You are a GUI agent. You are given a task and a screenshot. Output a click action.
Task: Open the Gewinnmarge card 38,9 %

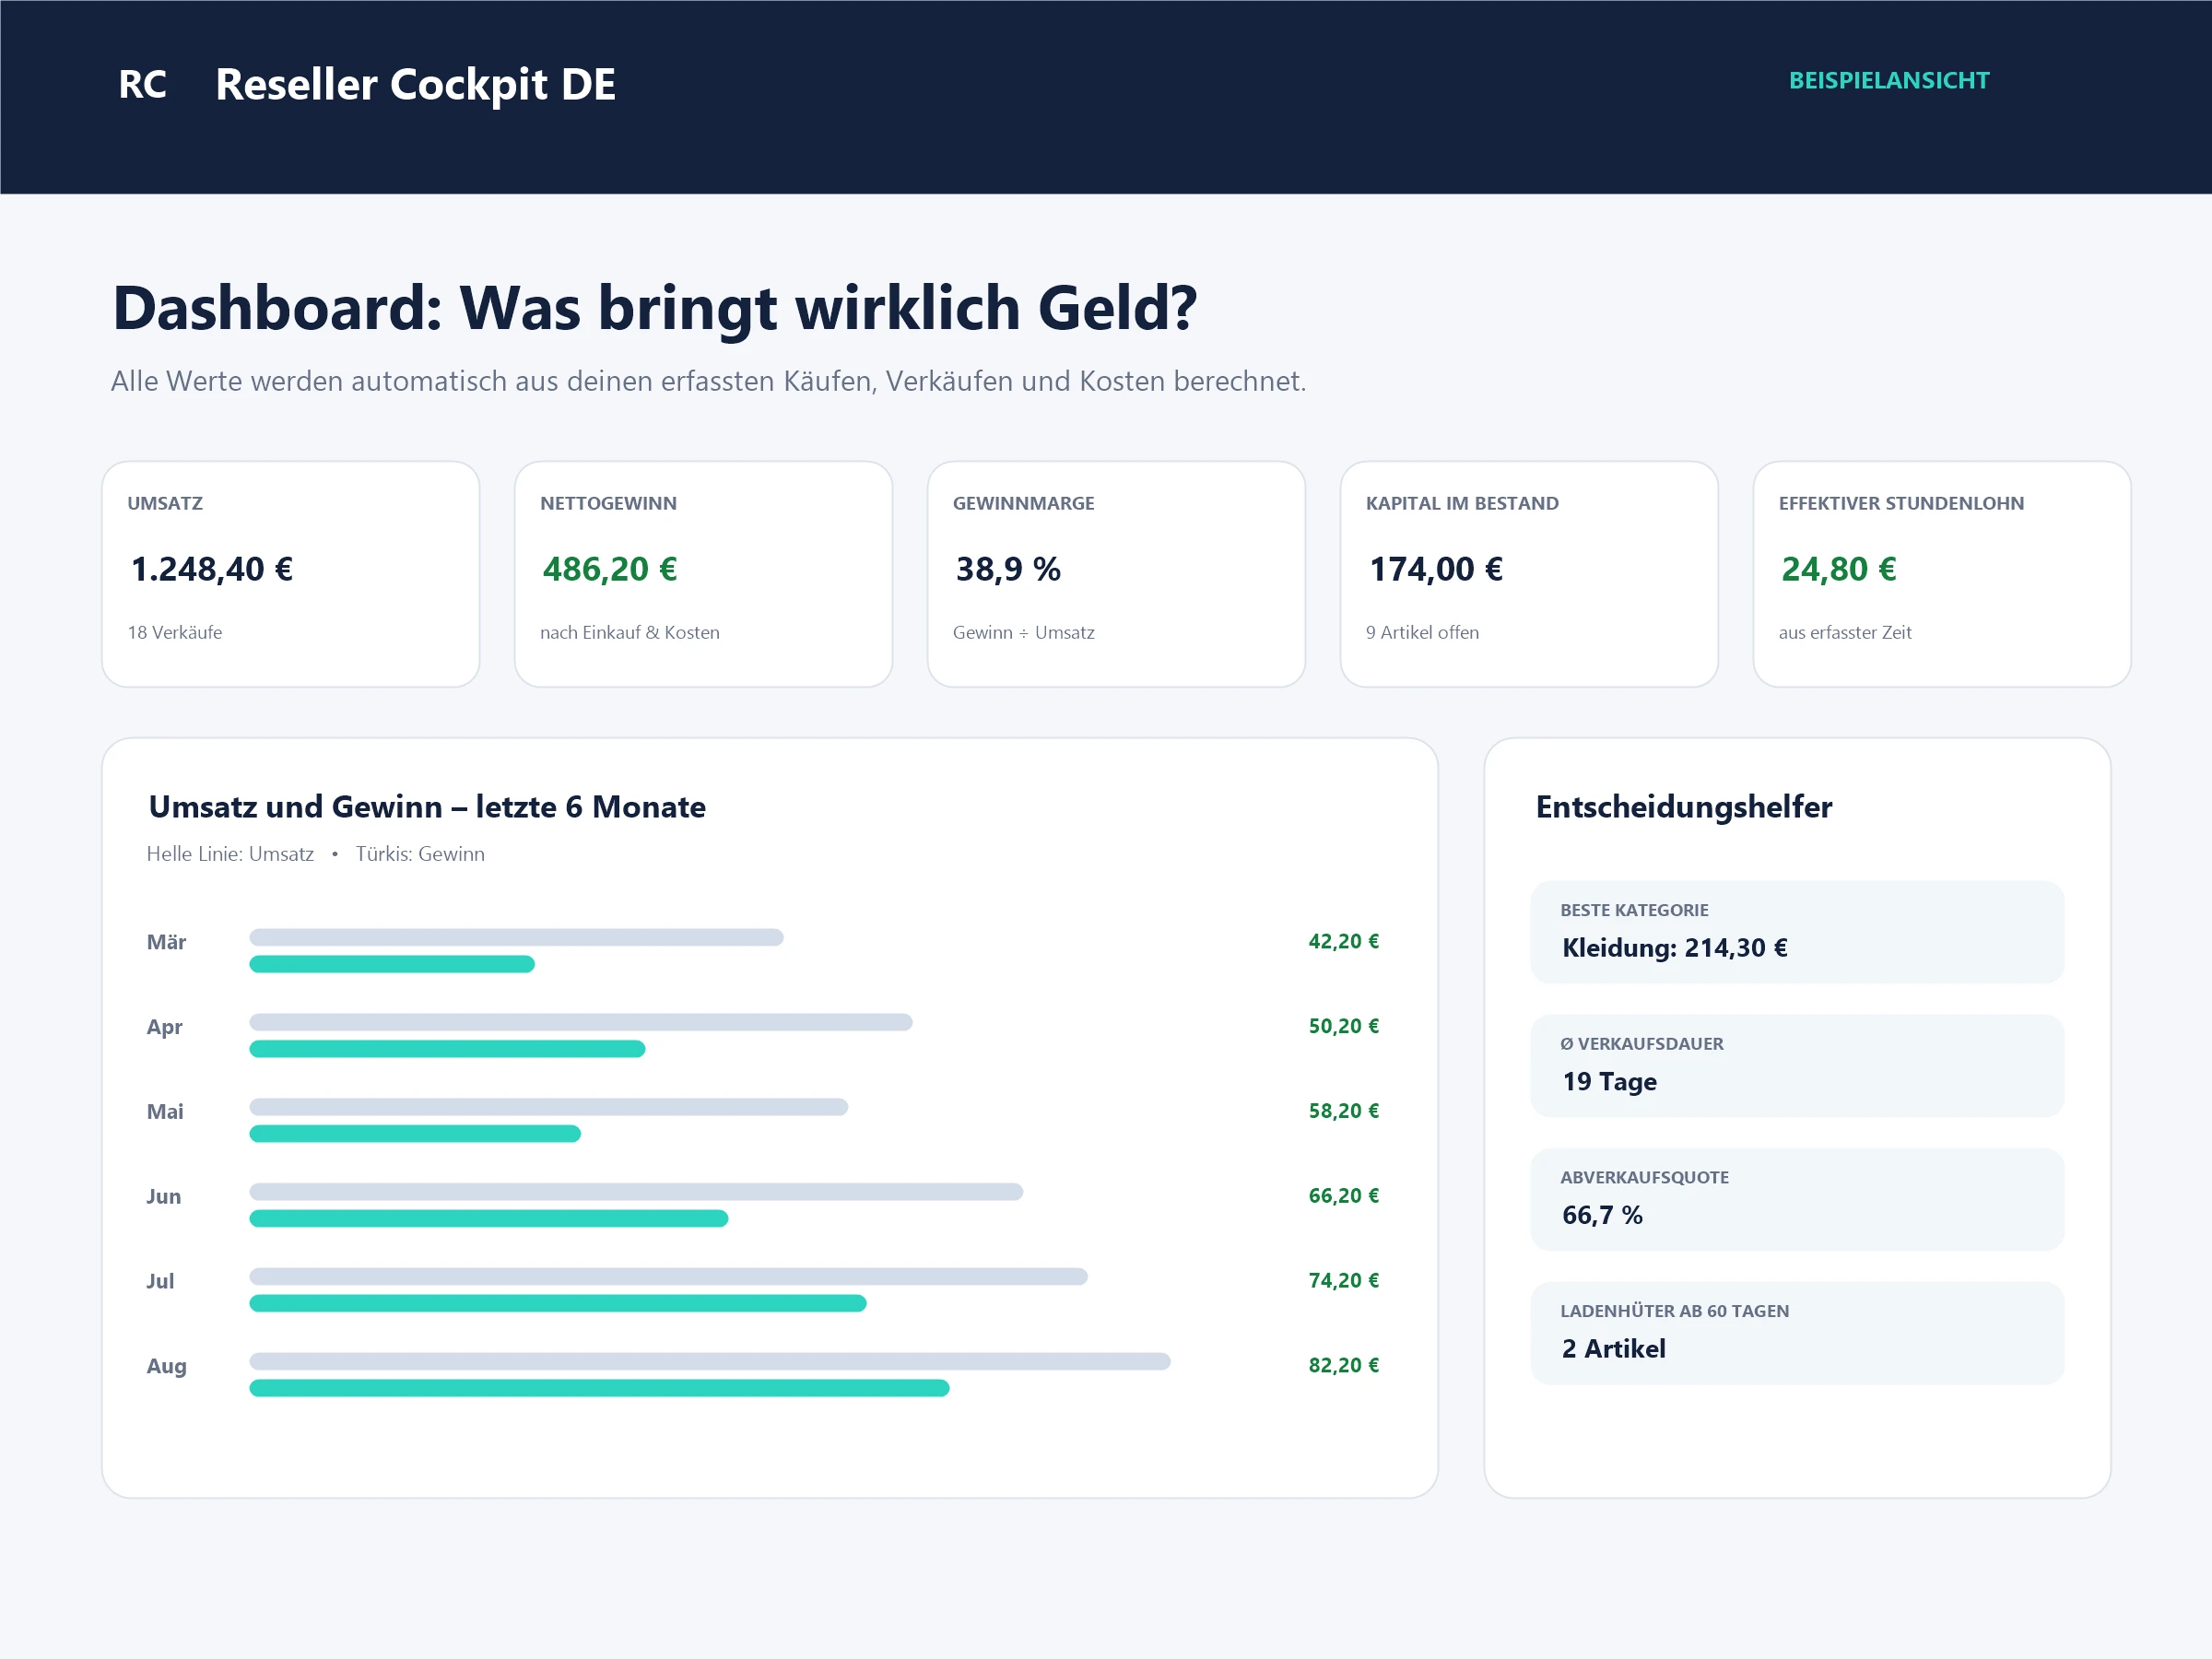1116,574
